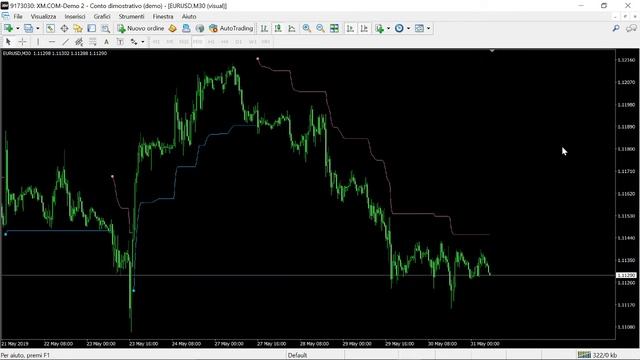The image size is (640, 360).
Task: Click the Nuovo ordine button
Action: point(140,28)
